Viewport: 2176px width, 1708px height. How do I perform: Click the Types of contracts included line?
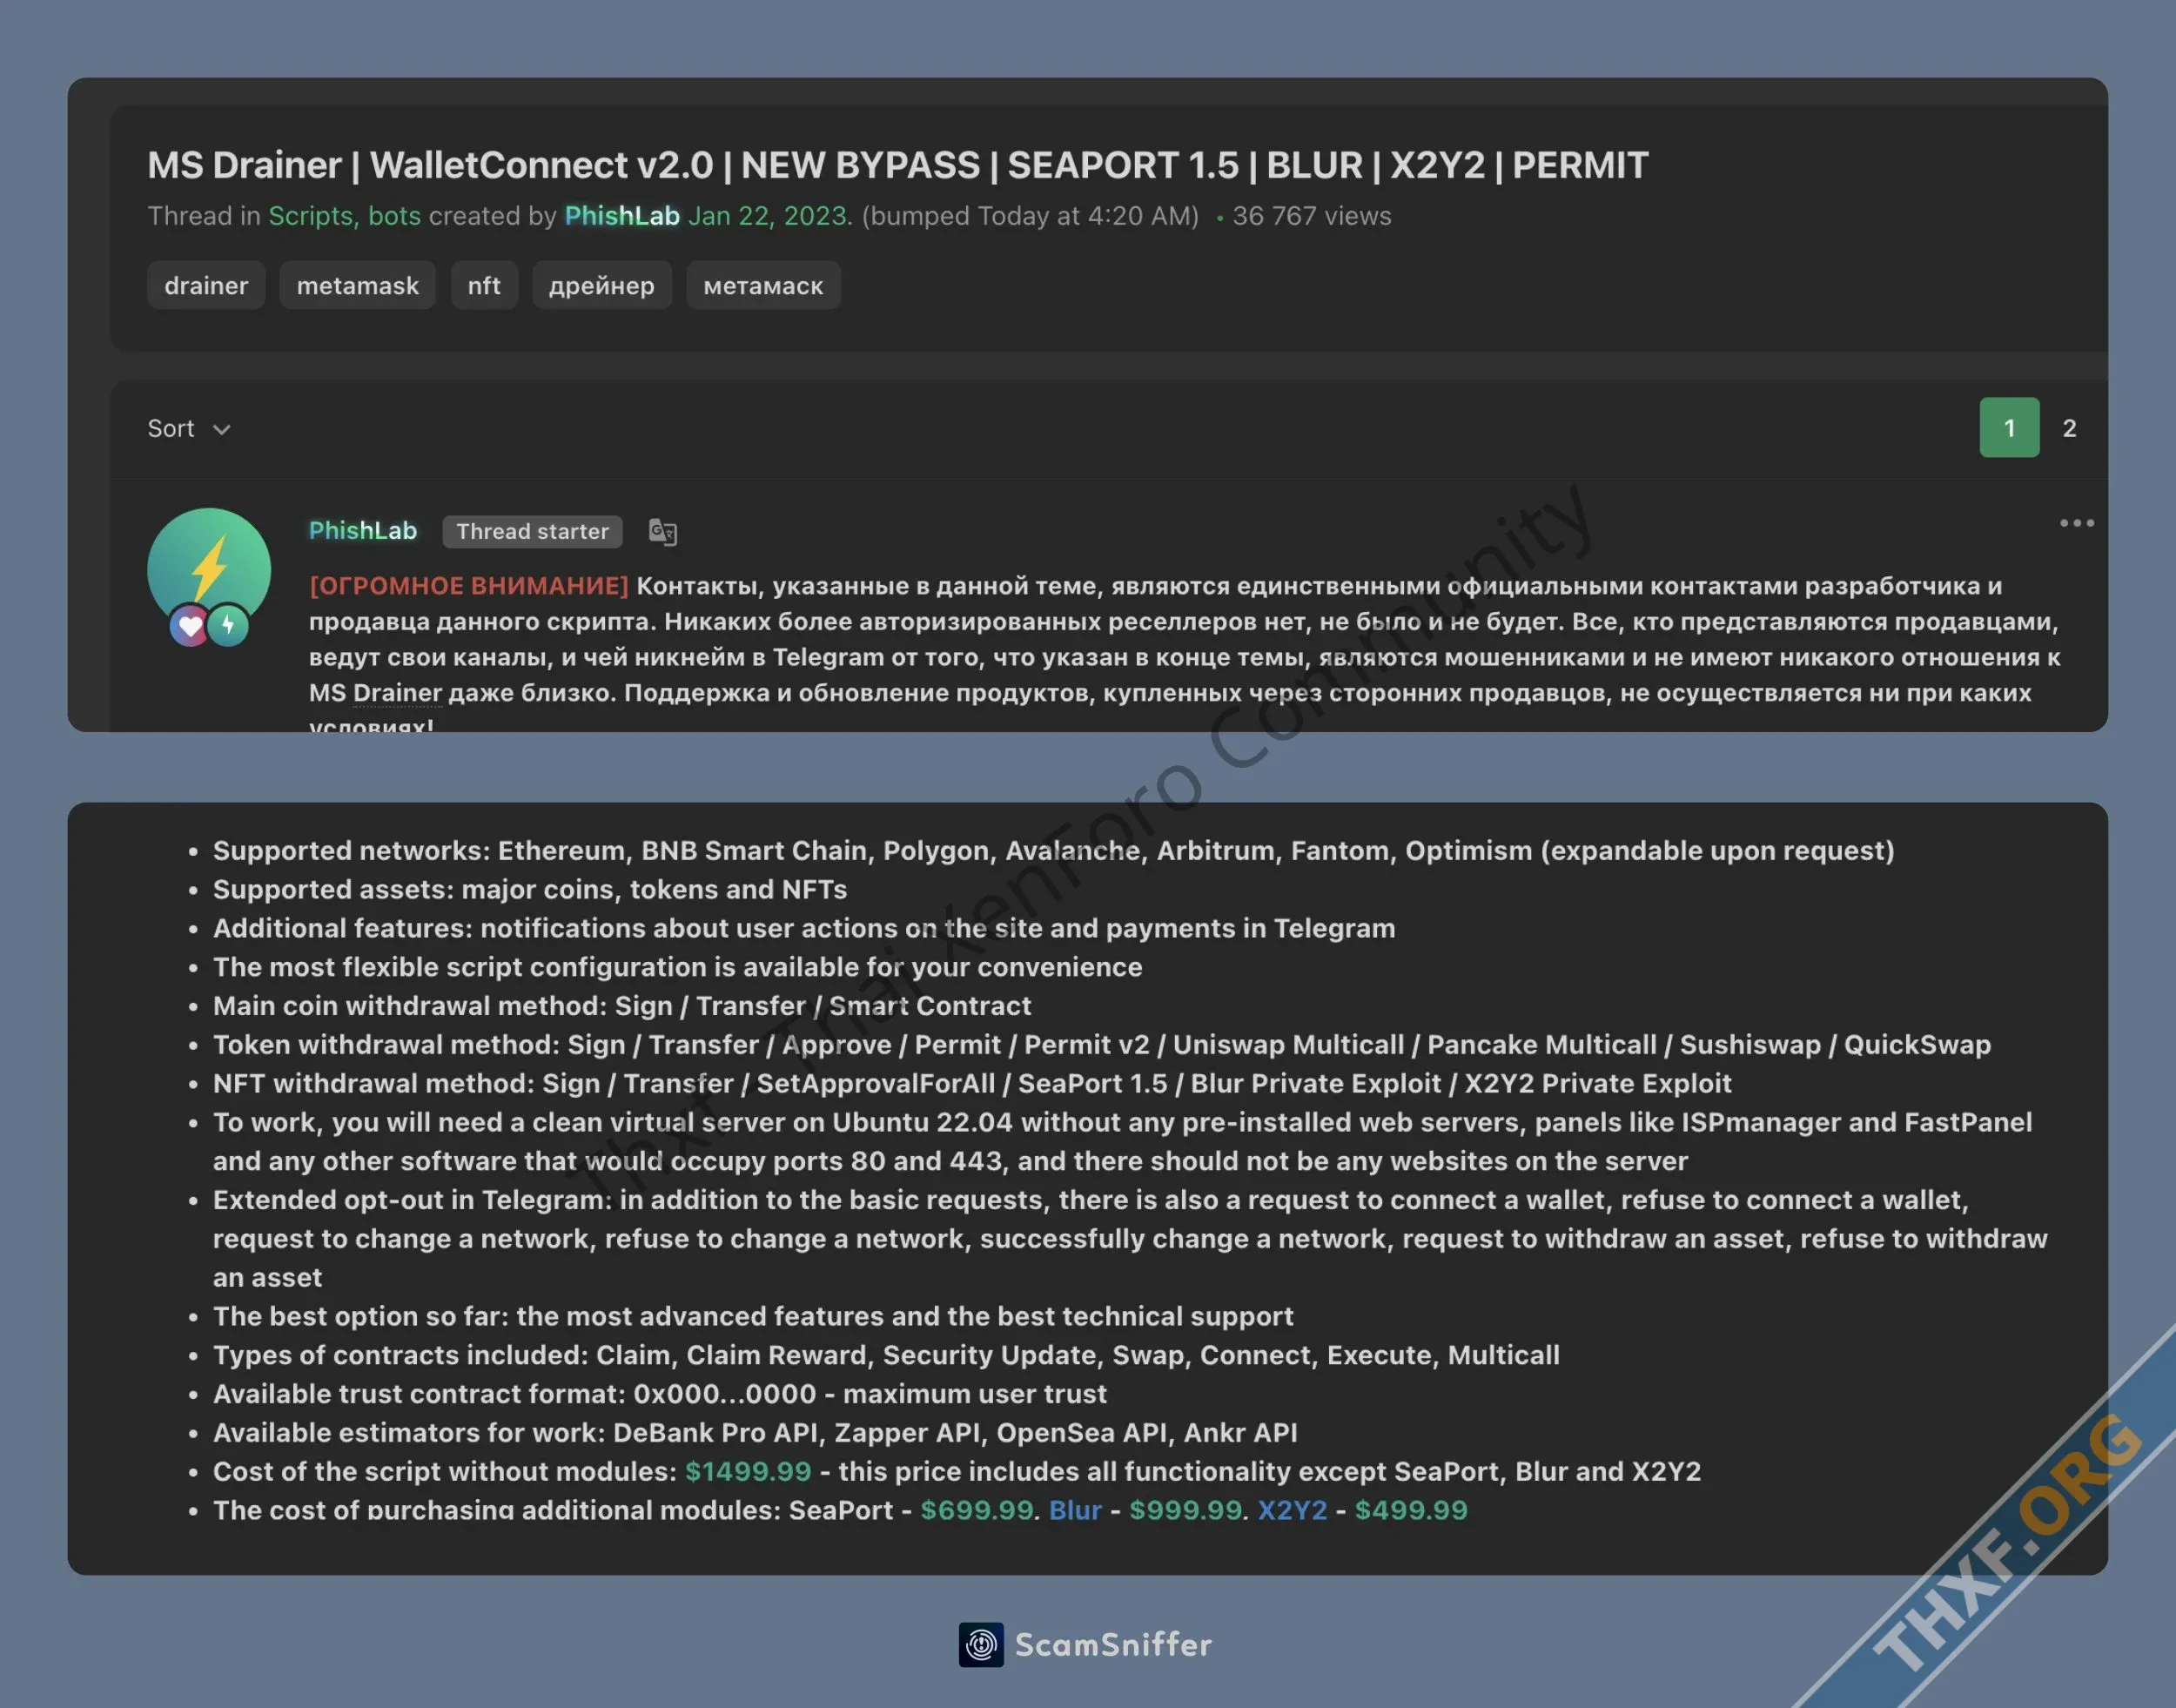pyautogui.click(x=886, y=1355)
